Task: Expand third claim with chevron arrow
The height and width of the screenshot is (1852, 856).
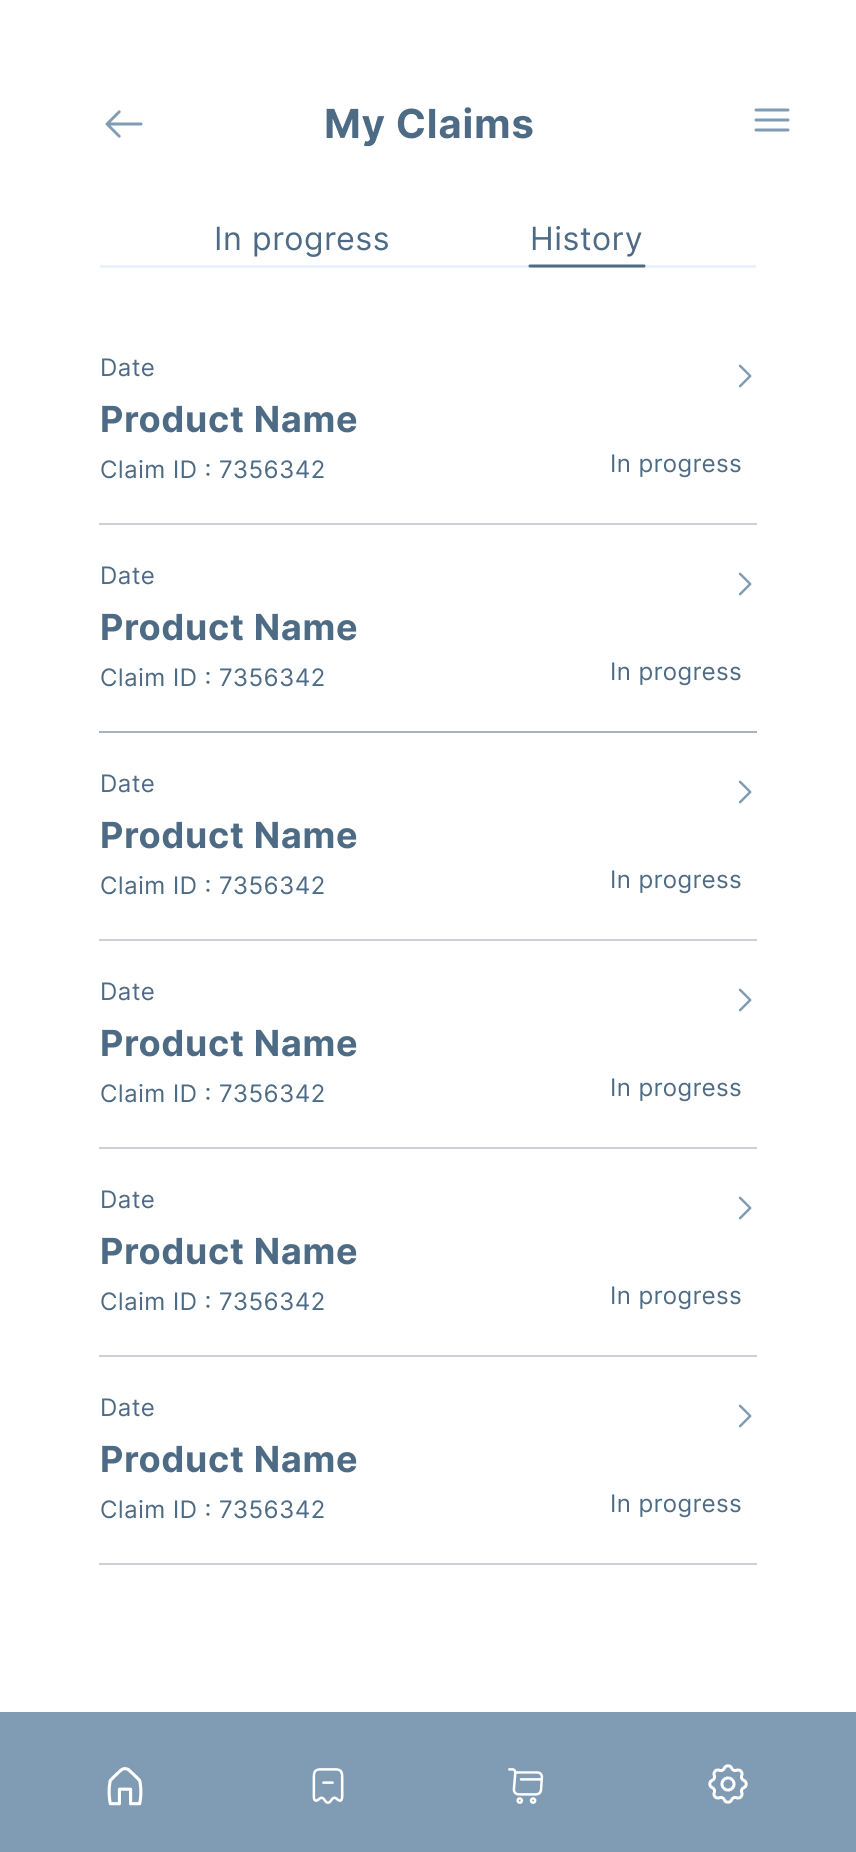Action: tap(744, 792)
